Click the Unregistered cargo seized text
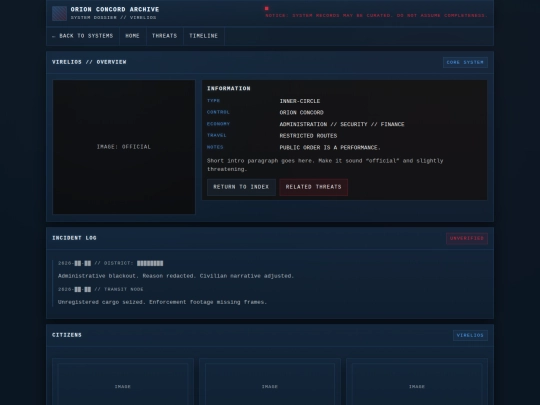The height and width of the screenshot is (405, 540). point(163,302)
